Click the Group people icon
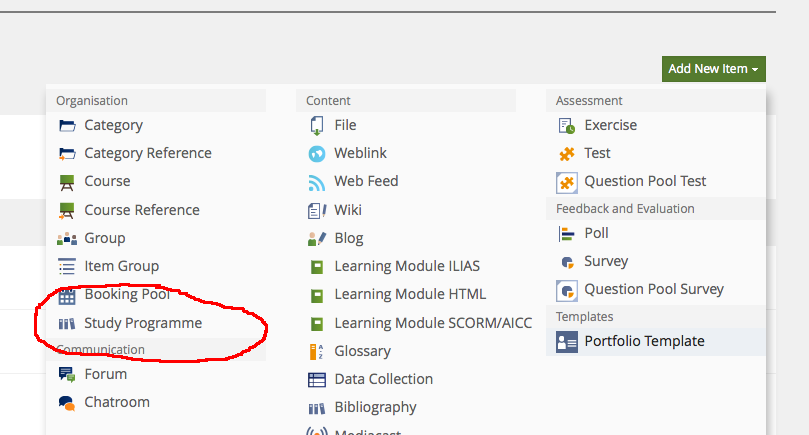Screen dimensions: 809x435 point(67,238)
